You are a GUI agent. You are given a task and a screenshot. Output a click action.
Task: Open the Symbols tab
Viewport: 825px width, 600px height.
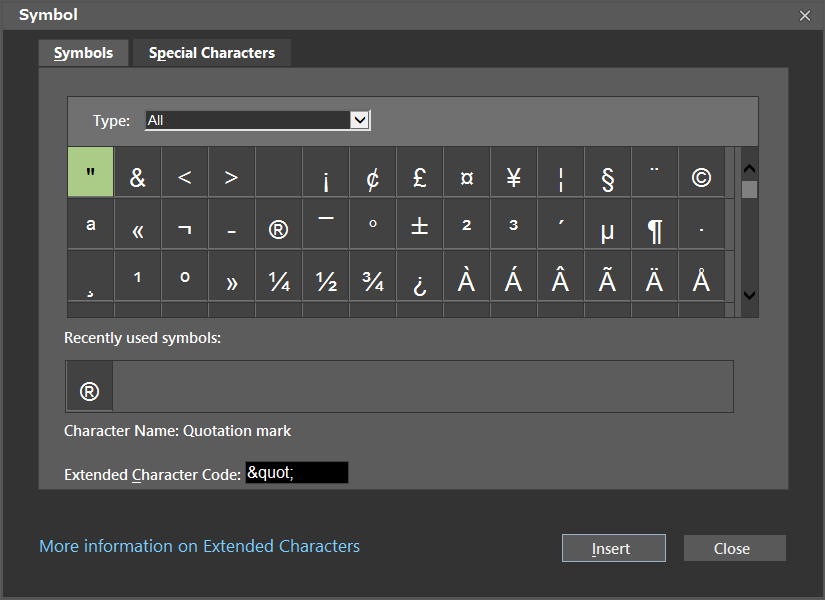tap(84, 53)
